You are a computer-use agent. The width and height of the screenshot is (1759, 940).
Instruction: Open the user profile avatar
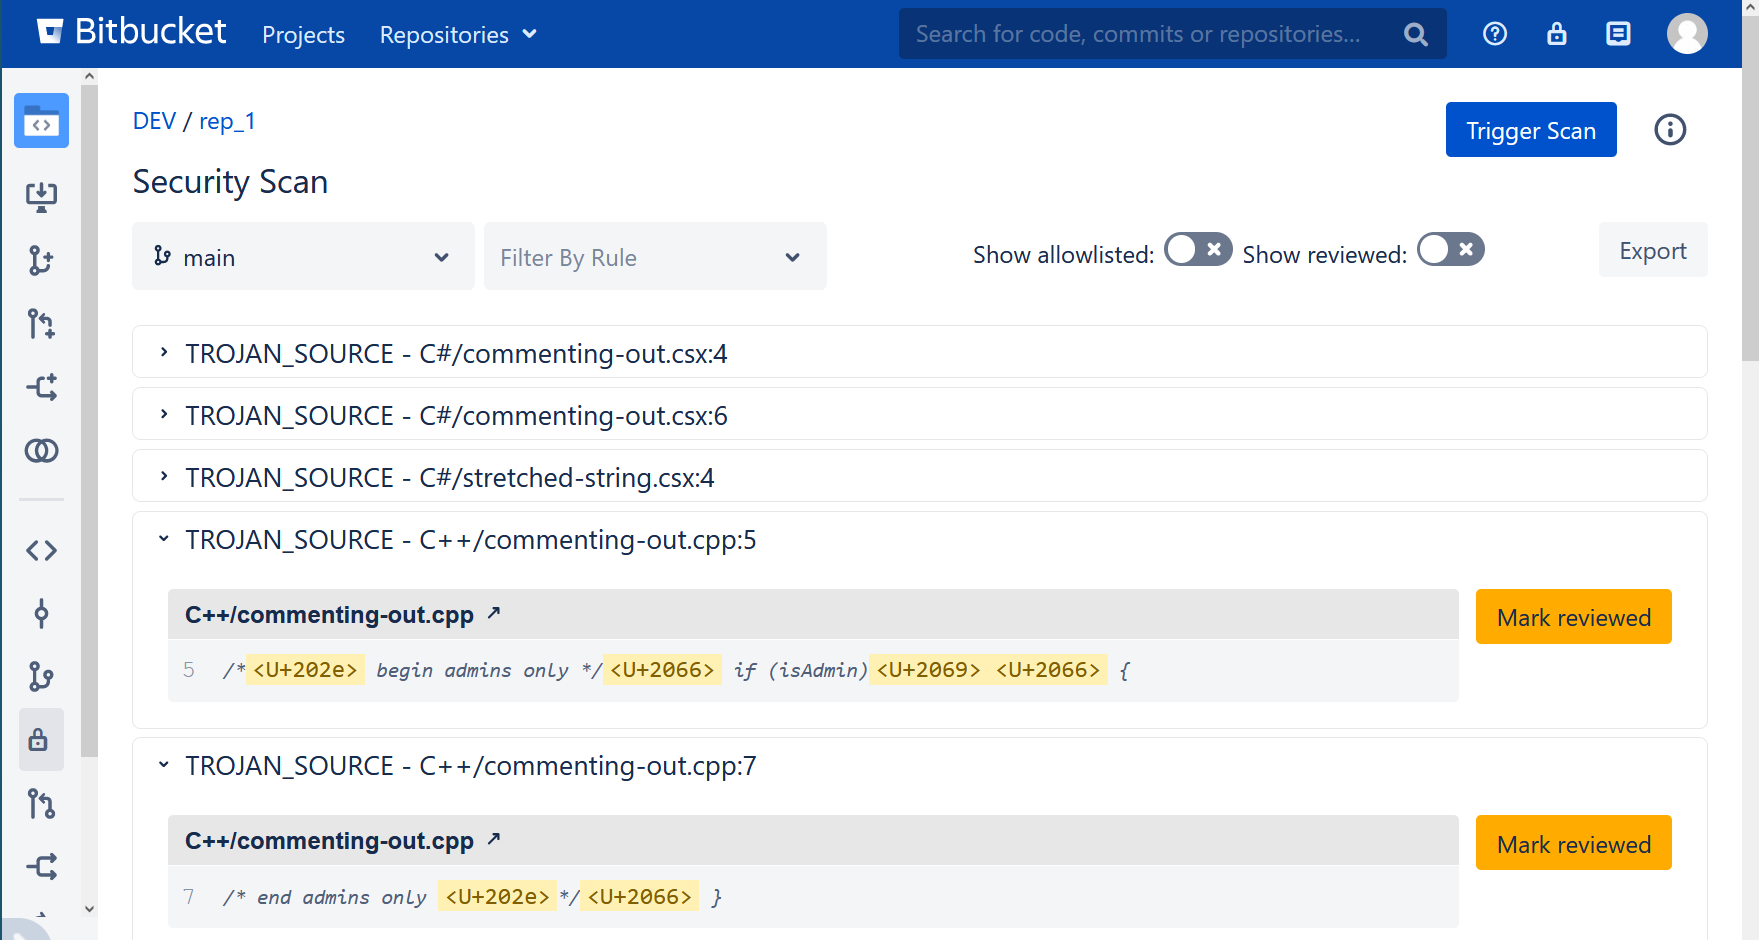[1686, 34]
